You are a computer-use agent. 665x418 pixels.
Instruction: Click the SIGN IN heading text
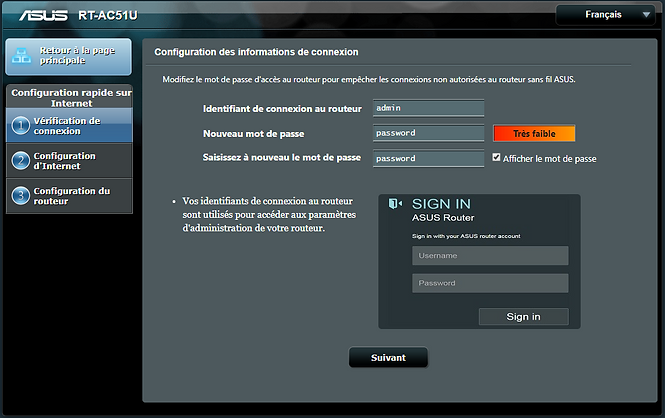point(441,204)
